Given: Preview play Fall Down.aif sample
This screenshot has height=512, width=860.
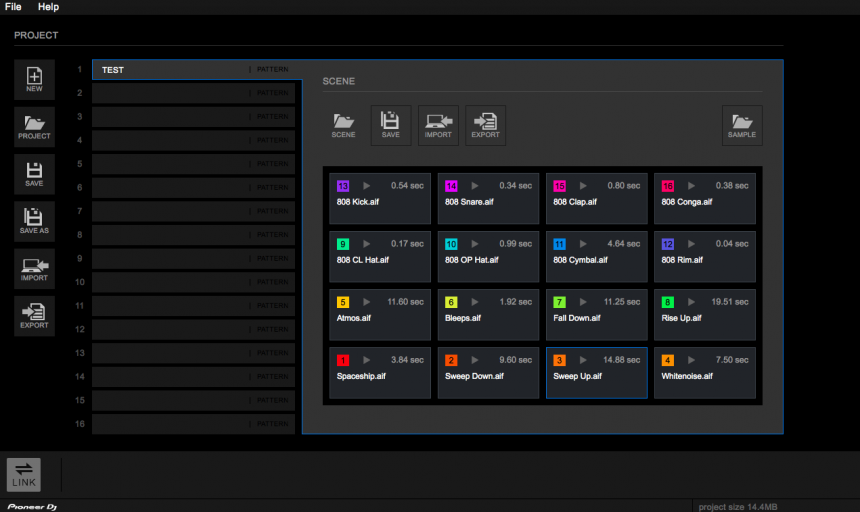Looking at the screenshot, I should pyautogui.click(x=583, y=302).
